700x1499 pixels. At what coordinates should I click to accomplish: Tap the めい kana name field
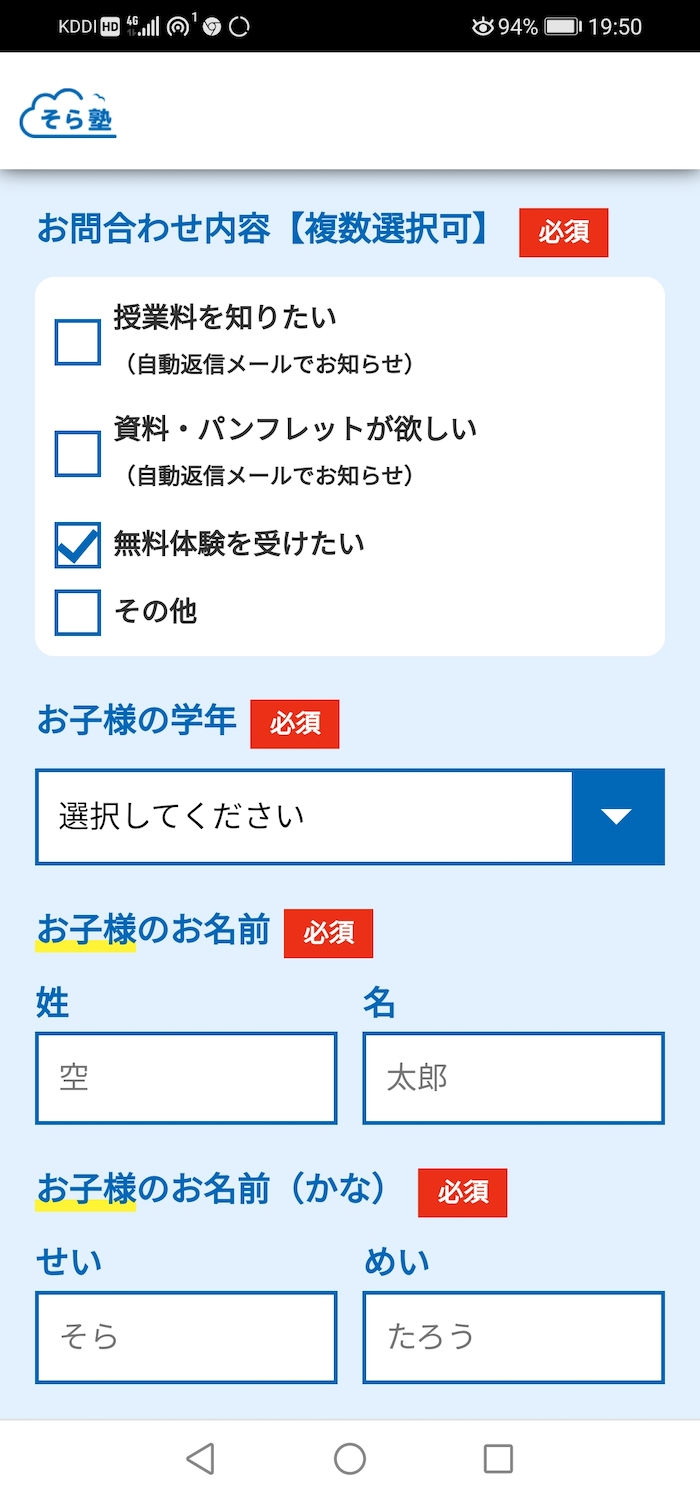click(513, 1337)
